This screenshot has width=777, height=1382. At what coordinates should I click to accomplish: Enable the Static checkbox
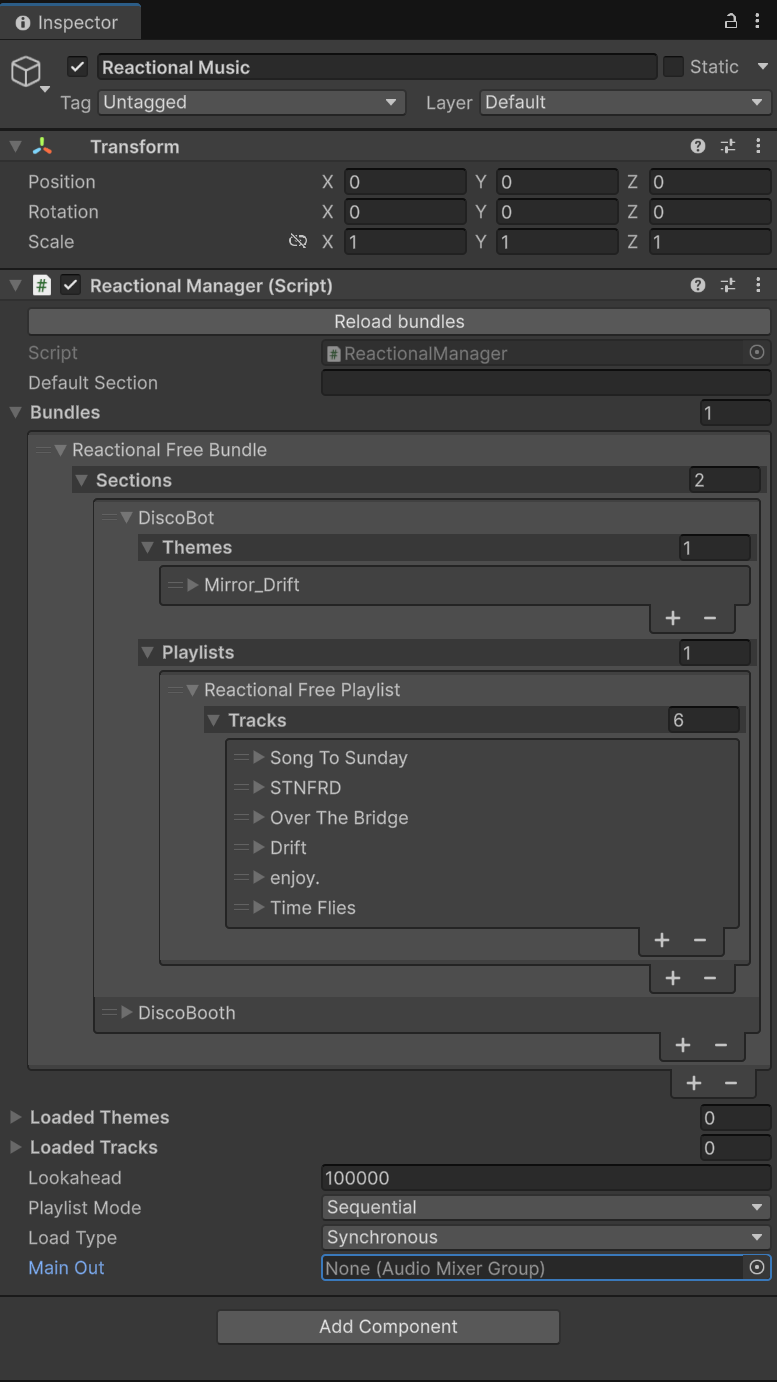(x=674, y=67)
